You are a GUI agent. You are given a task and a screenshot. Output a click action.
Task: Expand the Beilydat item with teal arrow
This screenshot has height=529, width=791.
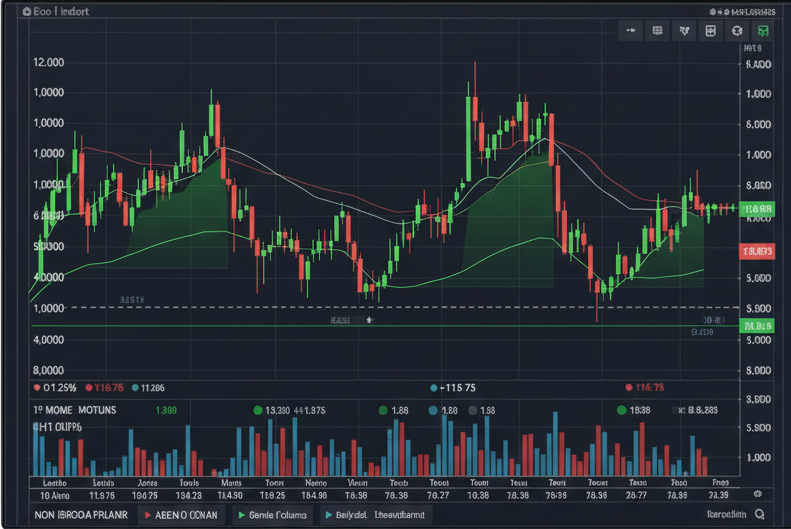coord(328,515)
